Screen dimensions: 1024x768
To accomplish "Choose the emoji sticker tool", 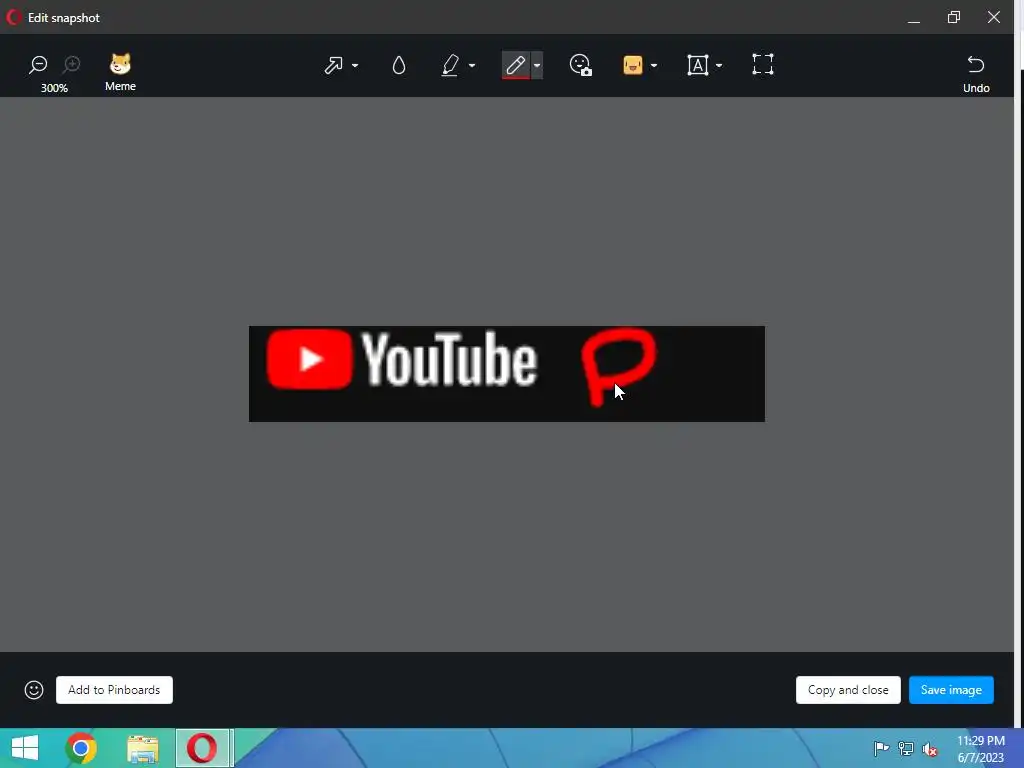I will (x=633, y=65).
